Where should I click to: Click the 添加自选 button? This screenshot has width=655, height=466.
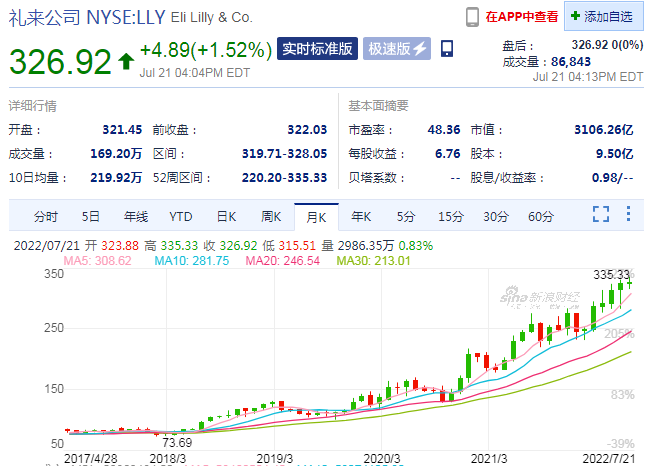point(604,16)
